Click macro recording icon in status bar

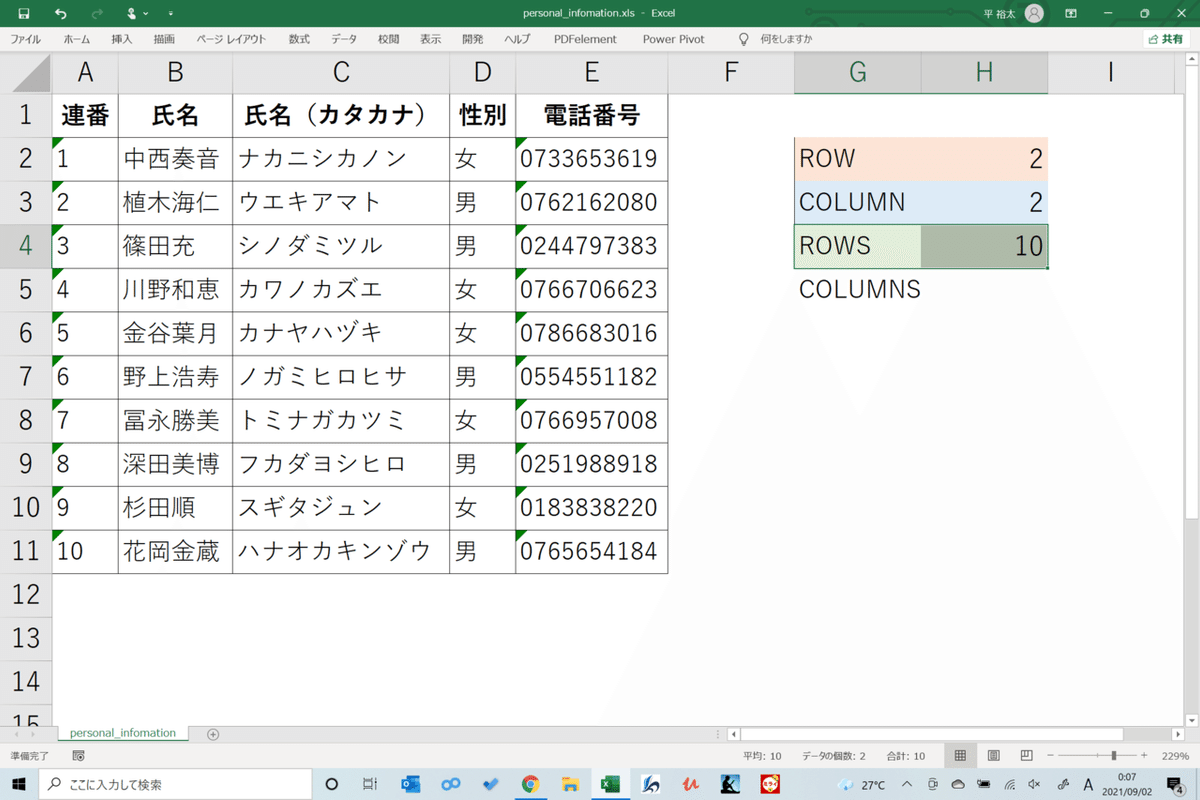pos(79,756)
